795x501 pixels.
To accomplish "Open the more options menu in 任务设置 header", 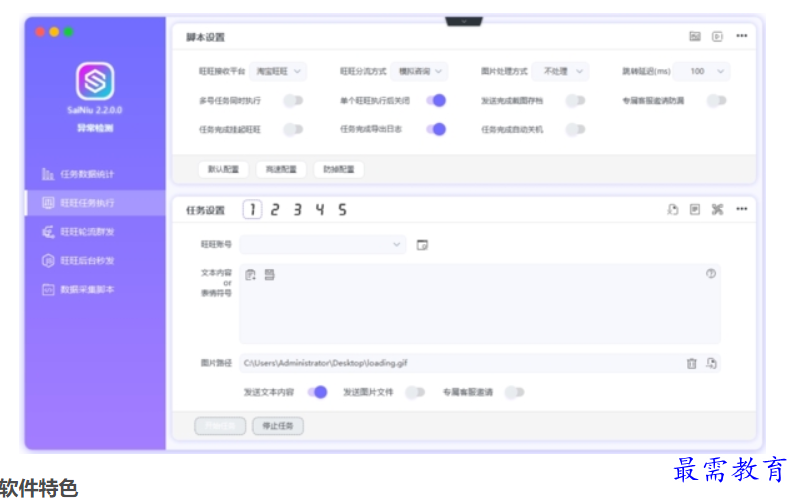I will tap(742, 209).
